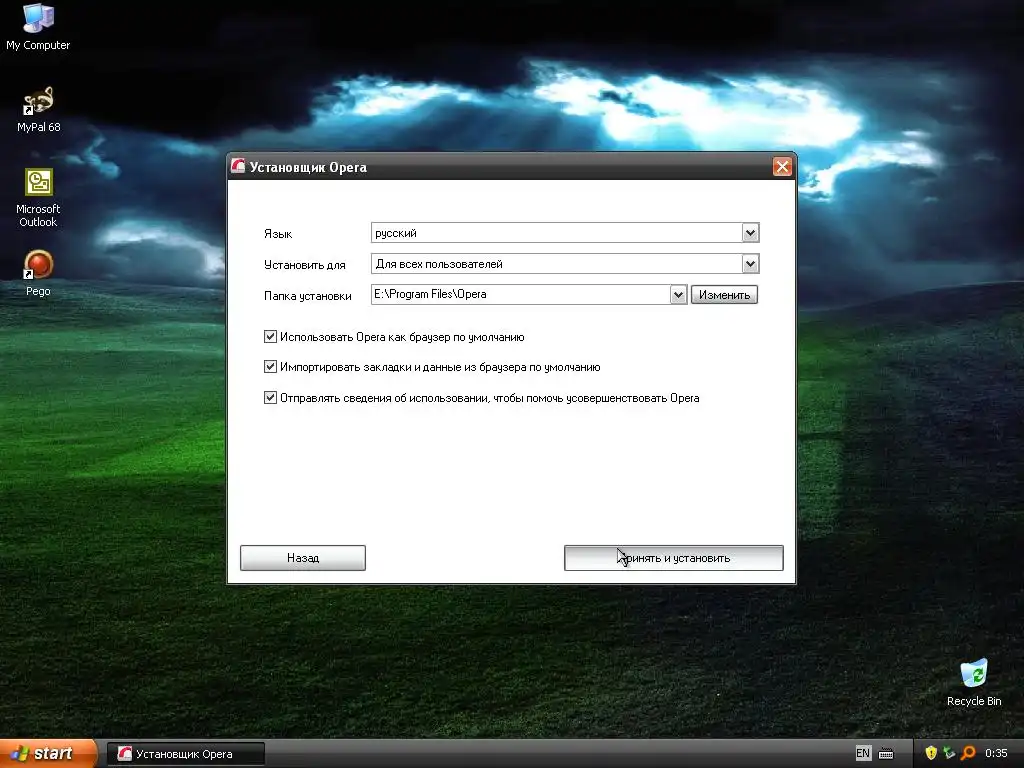Viewport: 1024px width, 768px height.
Task: Expand the install folder path dropdown arrow
Action: pyautogui.click(x=678, y=295)
